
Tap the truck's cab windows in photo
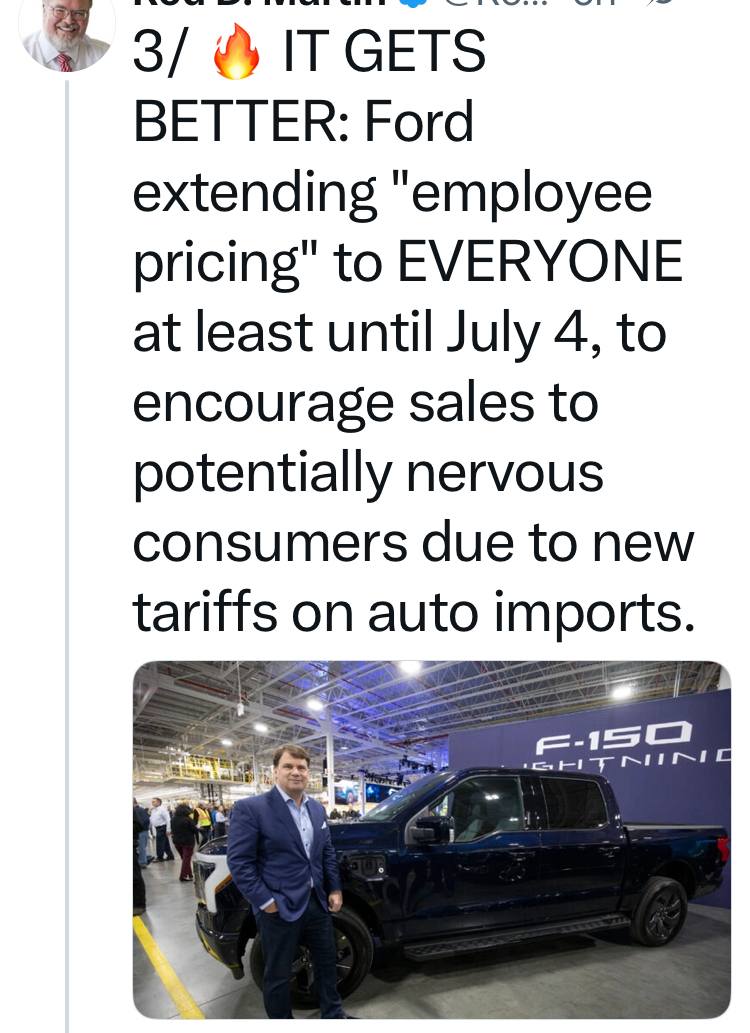click(x=523, y=807)
